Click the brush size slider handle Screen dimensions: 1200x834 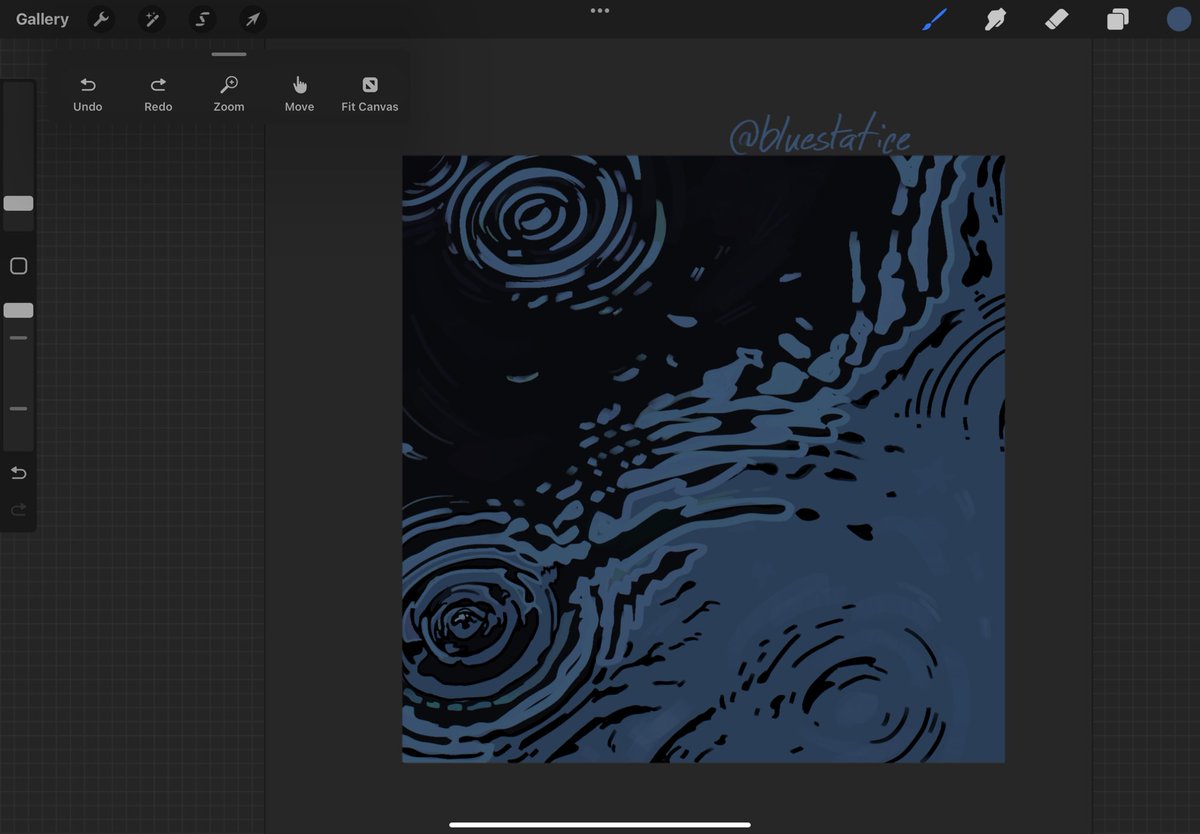pos(18,203)
